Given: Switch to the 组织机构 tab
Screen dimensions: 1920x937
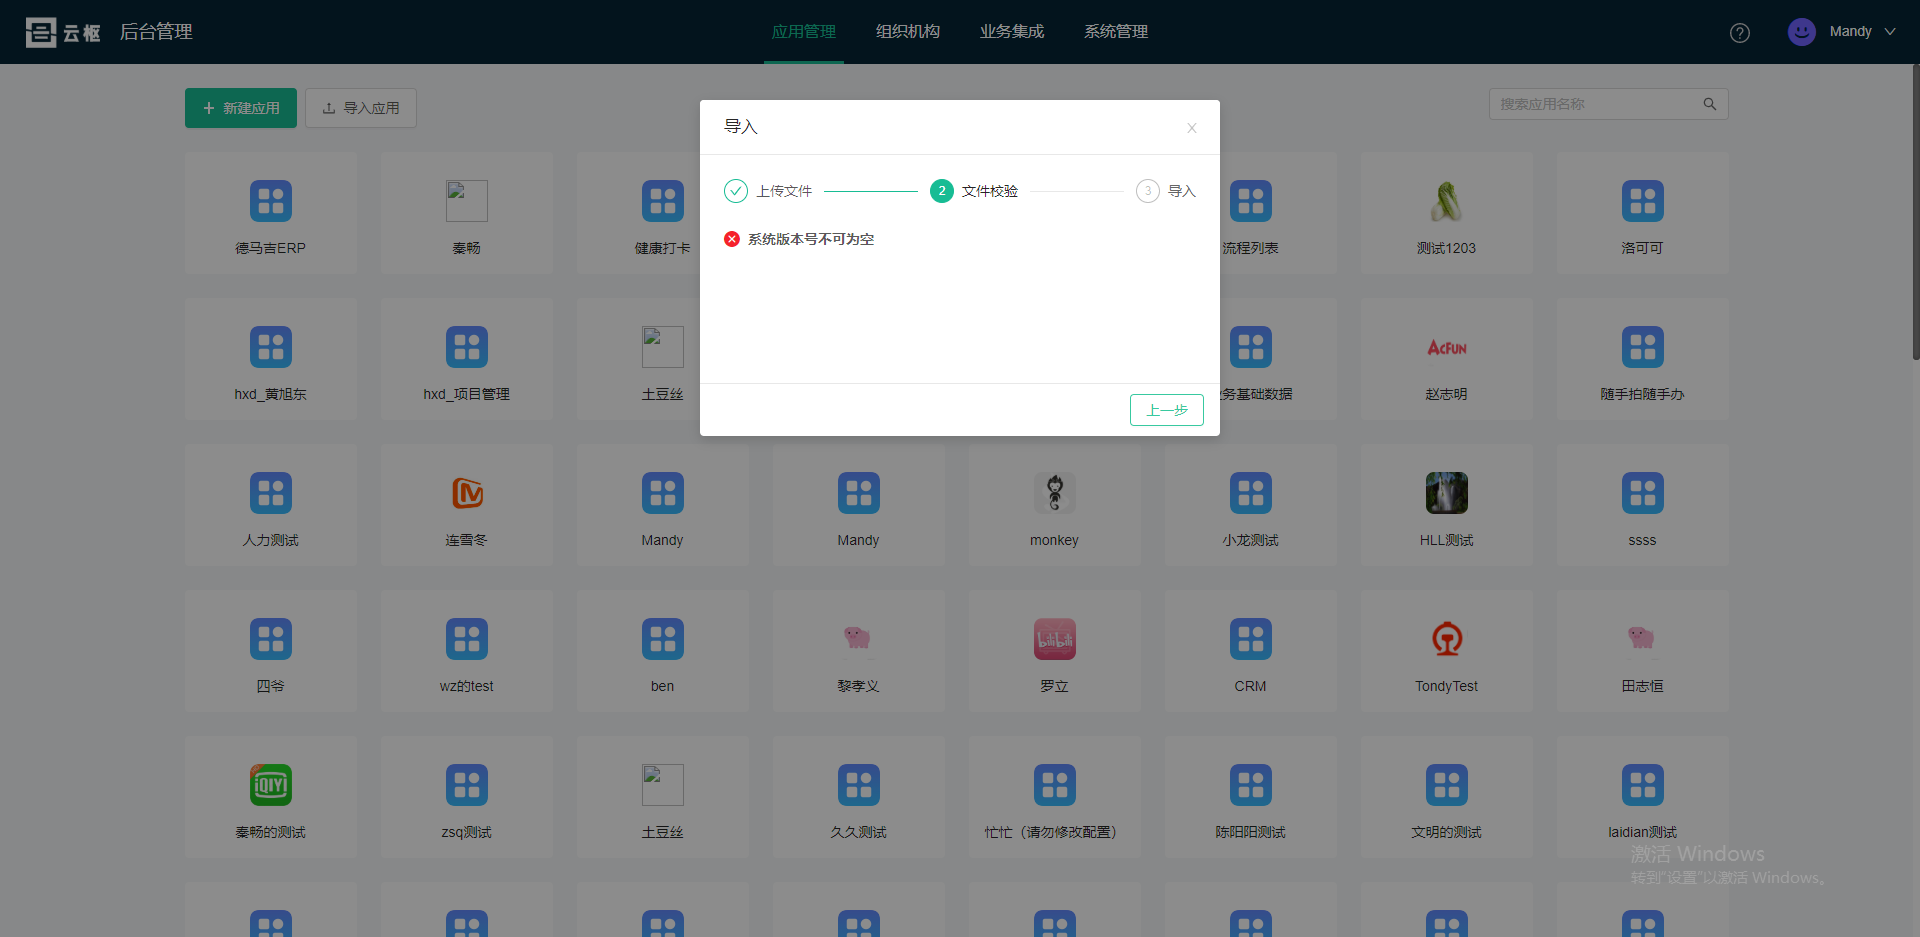Looking at the screenshot, I should 908,32.
